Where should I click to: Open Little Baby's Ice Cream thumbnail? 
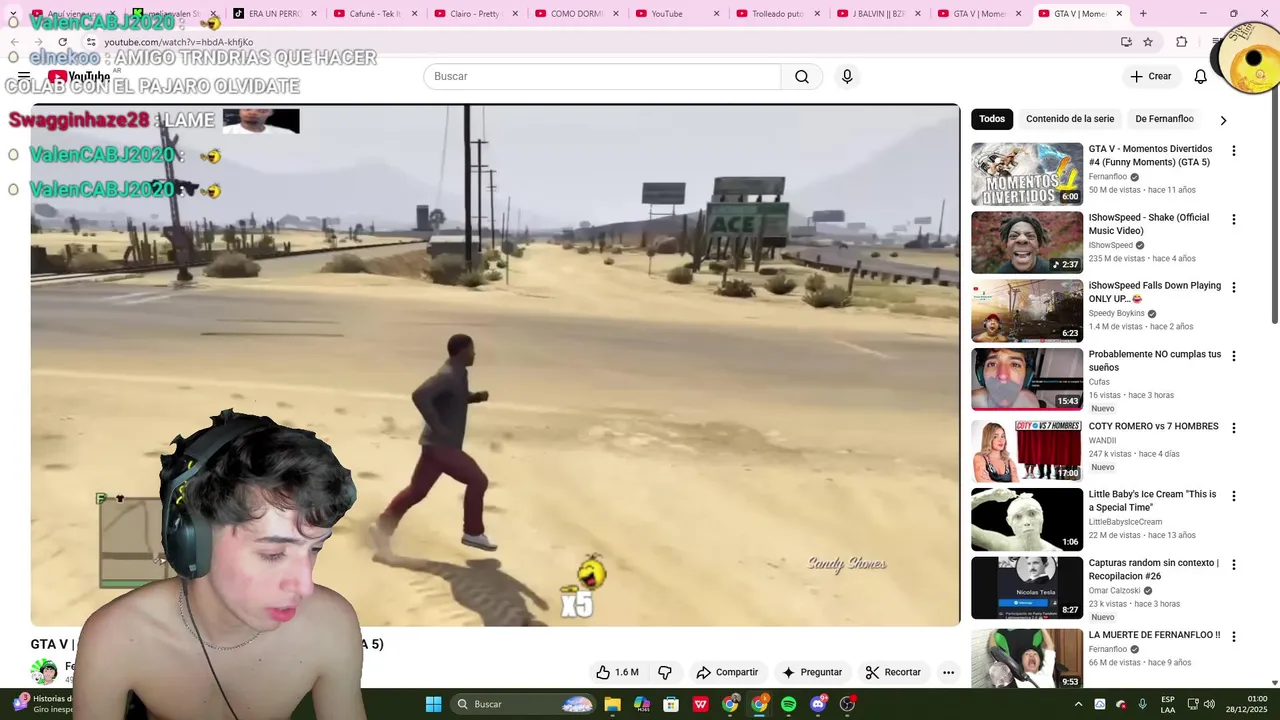coord(1027,519)
